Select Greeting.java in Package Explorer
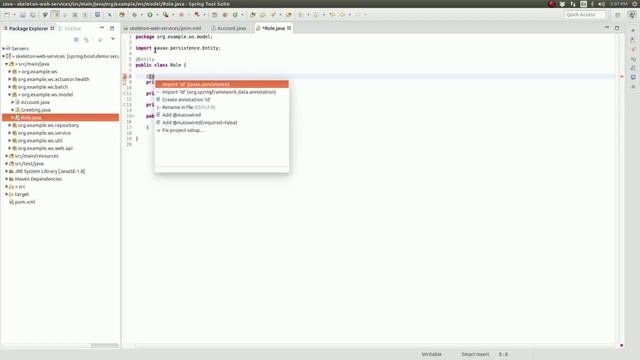The width and height of the screenshot is (640, 360). 36,110
